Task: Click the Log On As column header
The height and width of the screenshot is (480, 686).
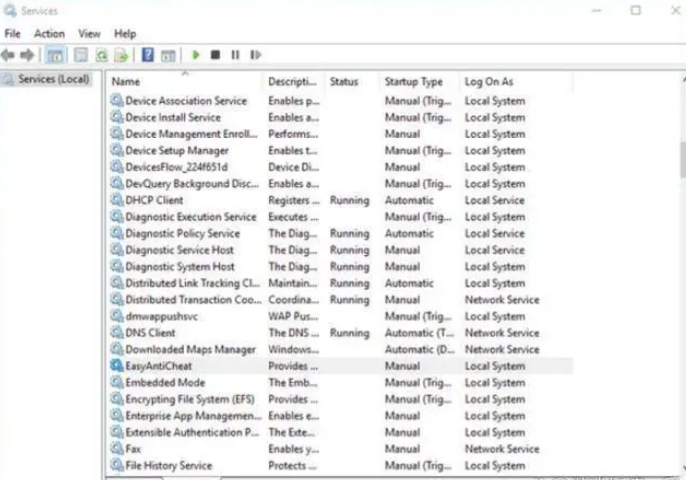Action: pos(489,81)
